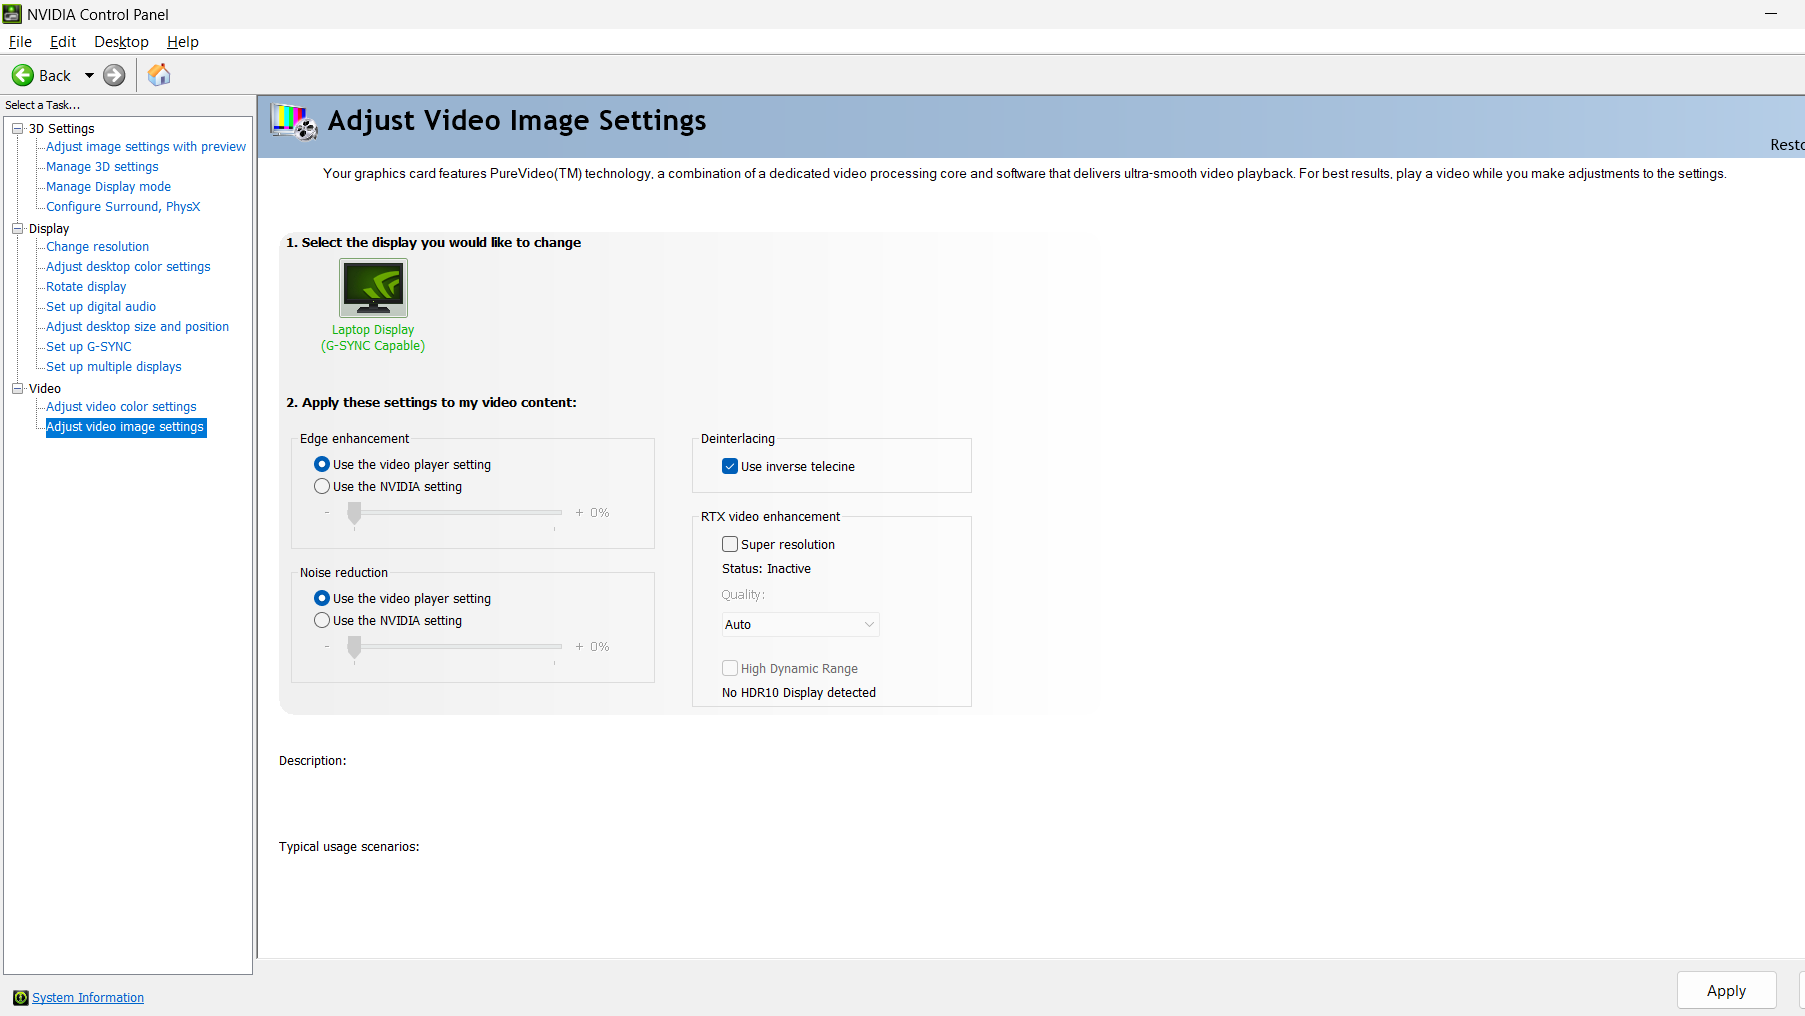Enable Super resolution checkbox
The width and height of the screenshot is (1805, 1016).
pos(730,544)
